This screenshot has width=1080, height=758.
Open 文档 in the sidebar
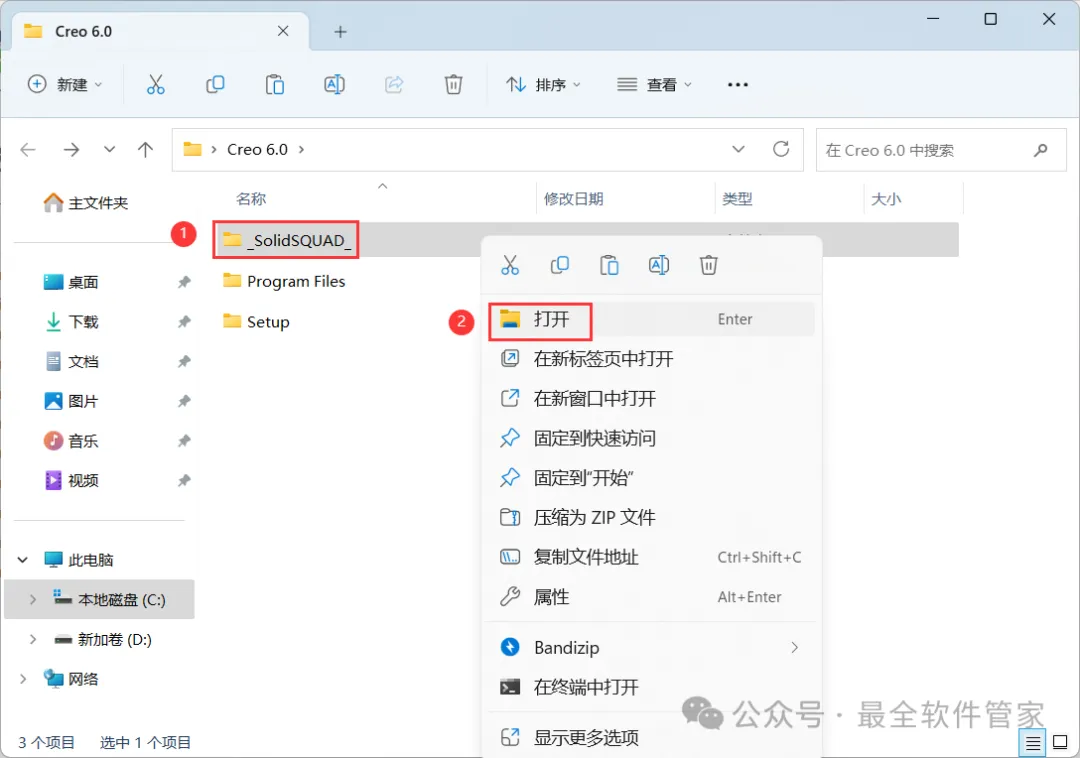tap(71, 361)
